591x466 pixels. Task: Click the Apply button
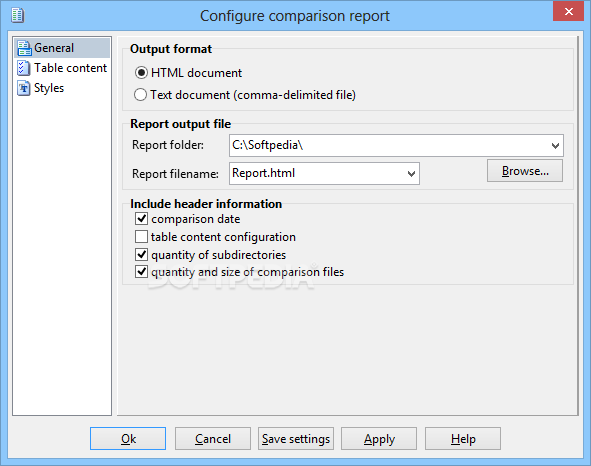[379, 438]
